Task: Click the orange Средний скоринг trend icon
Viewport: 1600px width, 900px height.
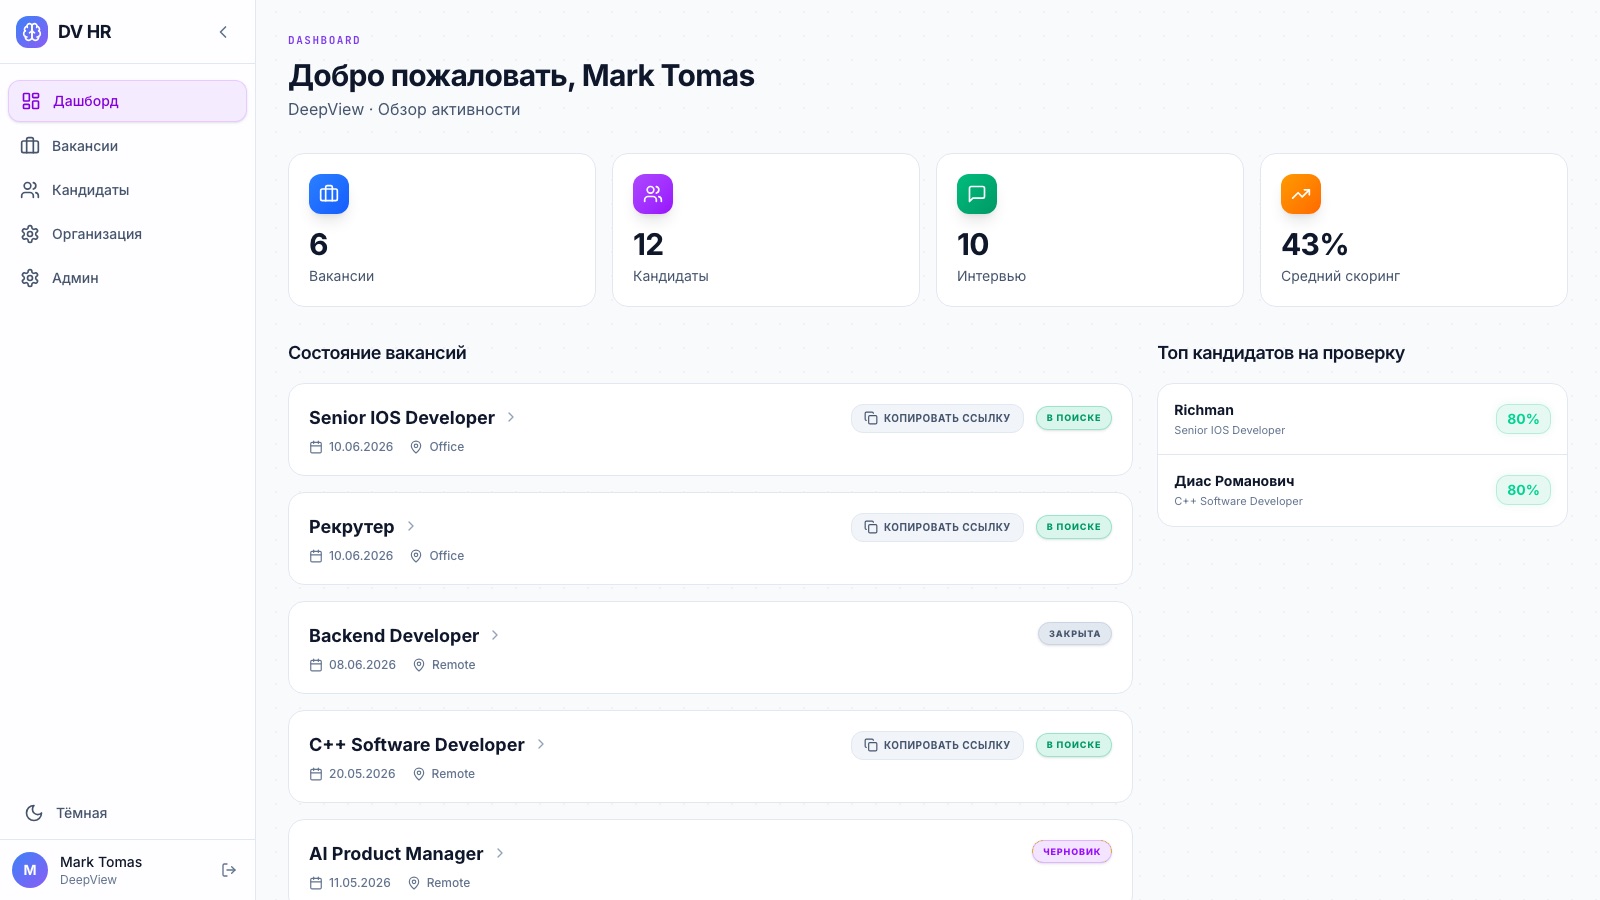Action: click(x=1301, y=194)
